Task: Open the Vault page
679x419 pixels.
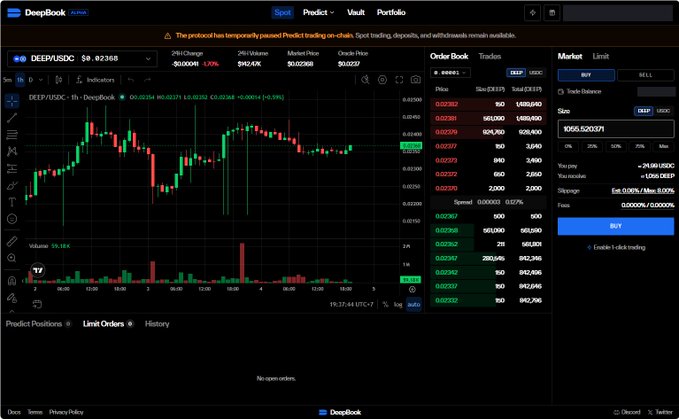Action: coord(356,13)
